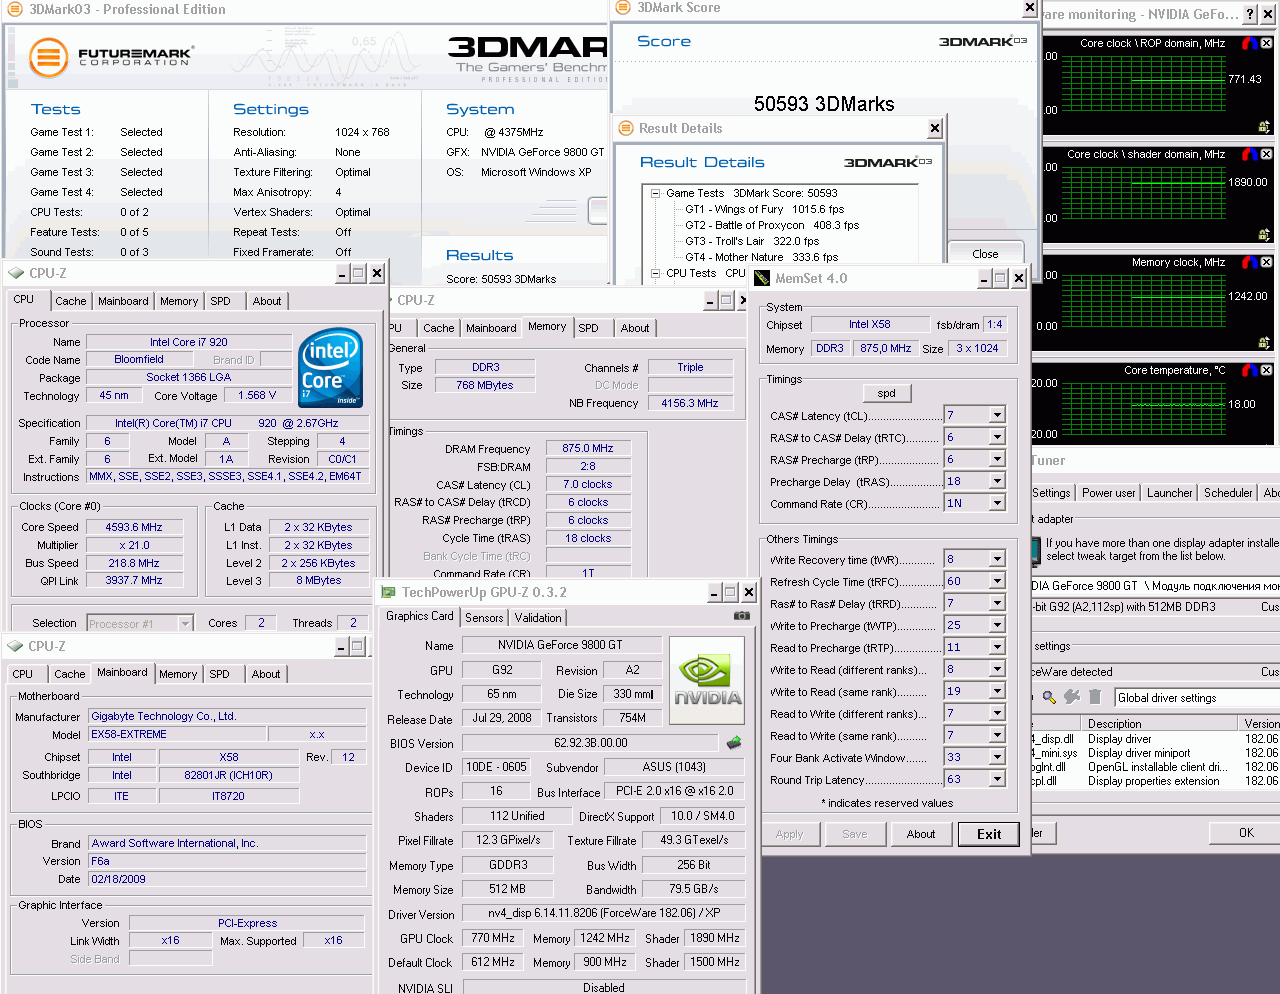The image size is (1280, 994).
Task: Click the NVIDIA logo in GPU-Z
Action: [707, 681]
